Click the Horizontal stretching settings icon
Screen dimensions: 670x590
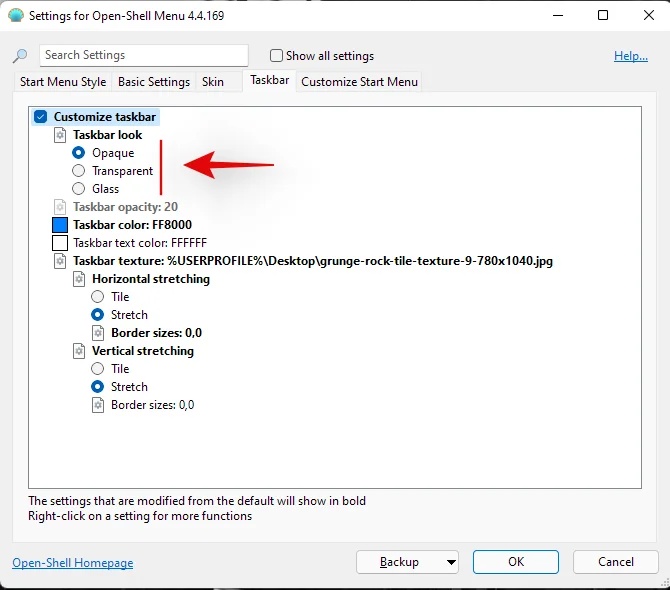79,279
